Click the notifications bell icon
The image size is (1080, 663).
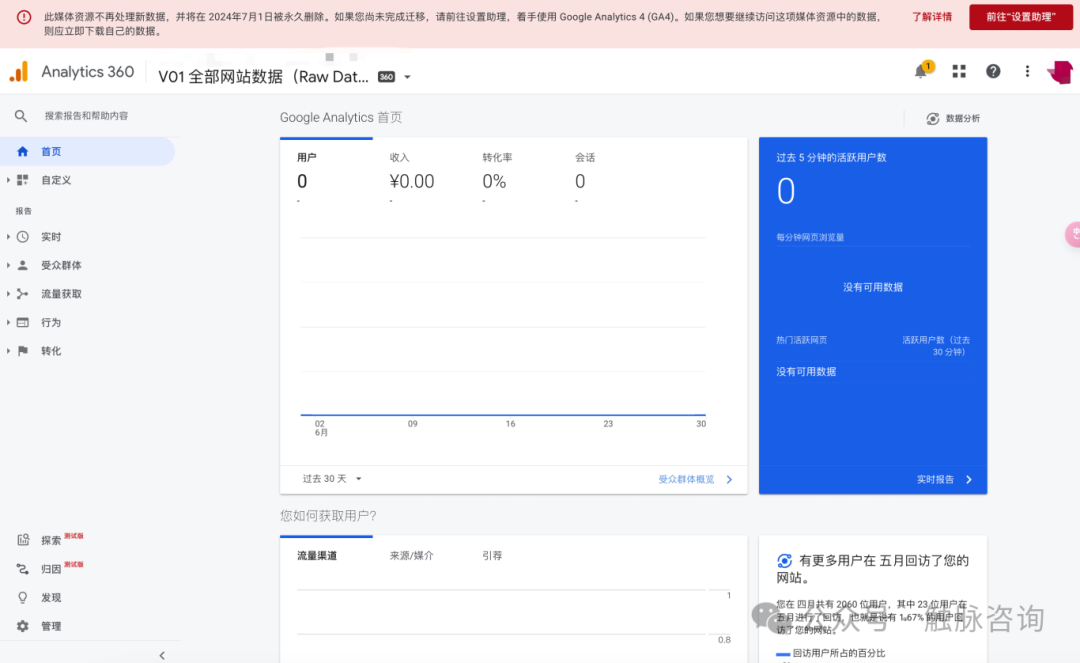pyautogui.click(x=921, y=72)
